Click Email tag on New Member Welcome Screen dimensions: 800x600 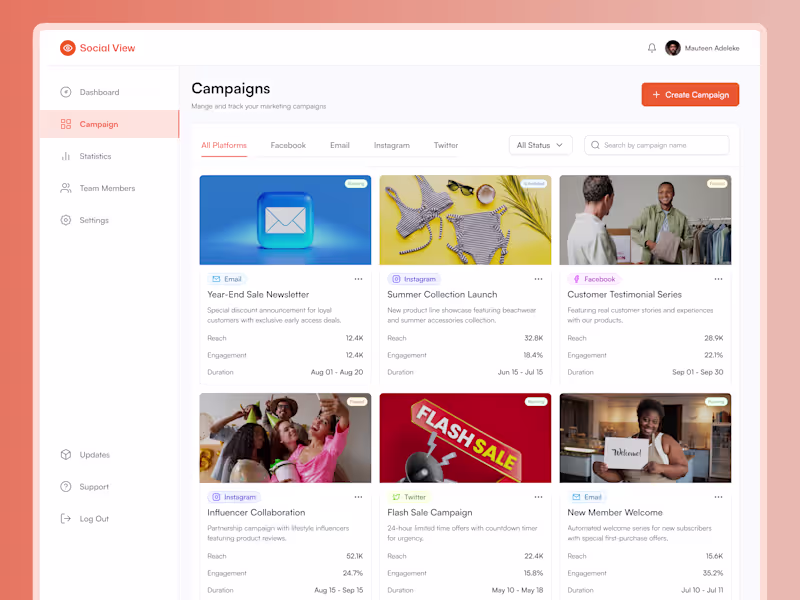[x=587, y=497]
